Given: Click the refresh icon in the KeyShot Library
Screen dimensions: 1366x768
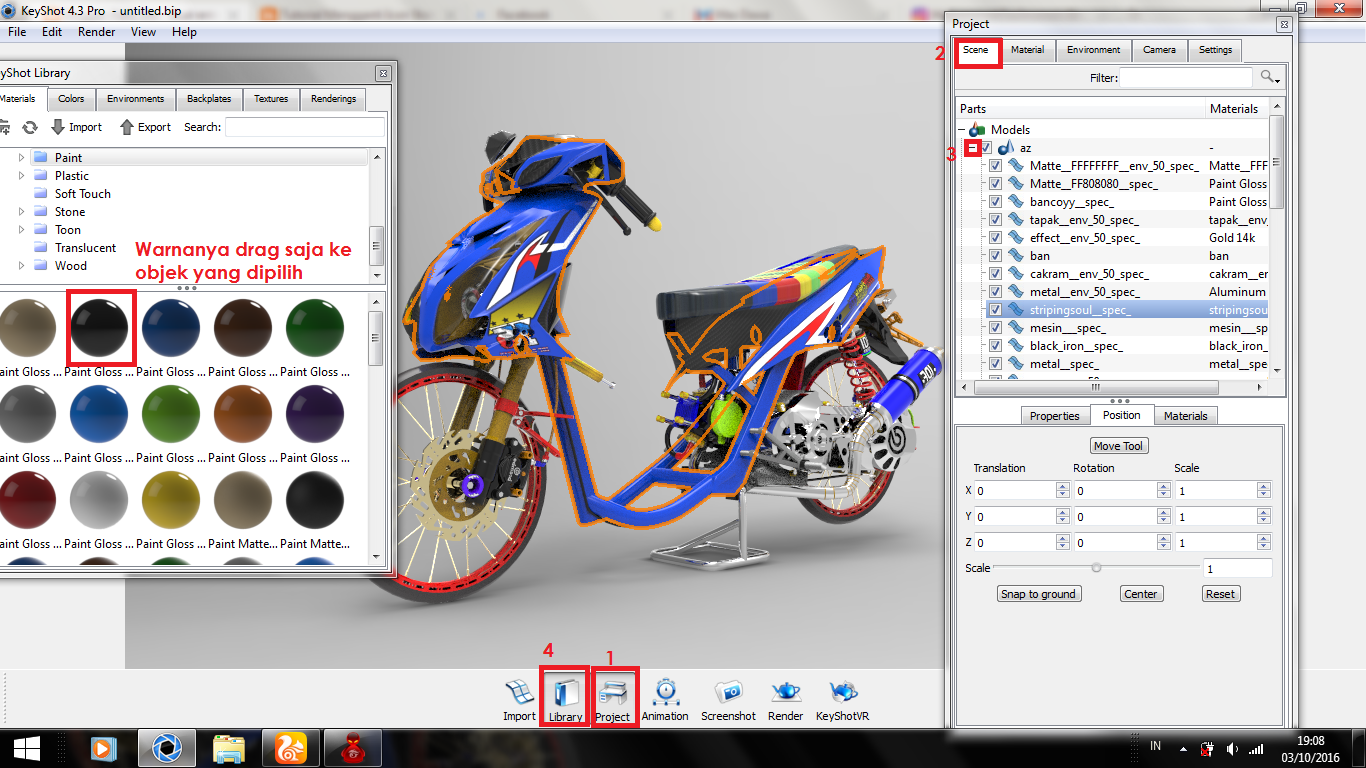Looking at the screenshot, I should point(30,127).
